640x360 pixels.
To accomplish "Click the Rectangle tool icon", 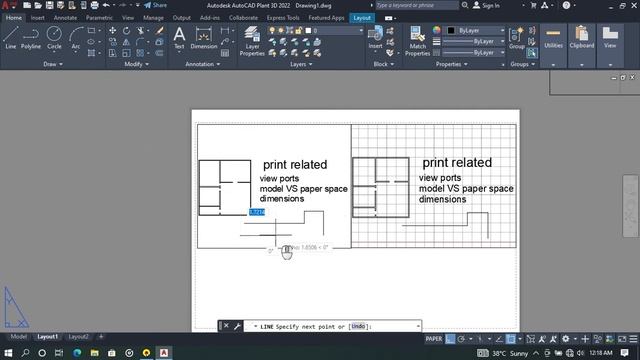I will pyautogui.click(x=91, y=31).
